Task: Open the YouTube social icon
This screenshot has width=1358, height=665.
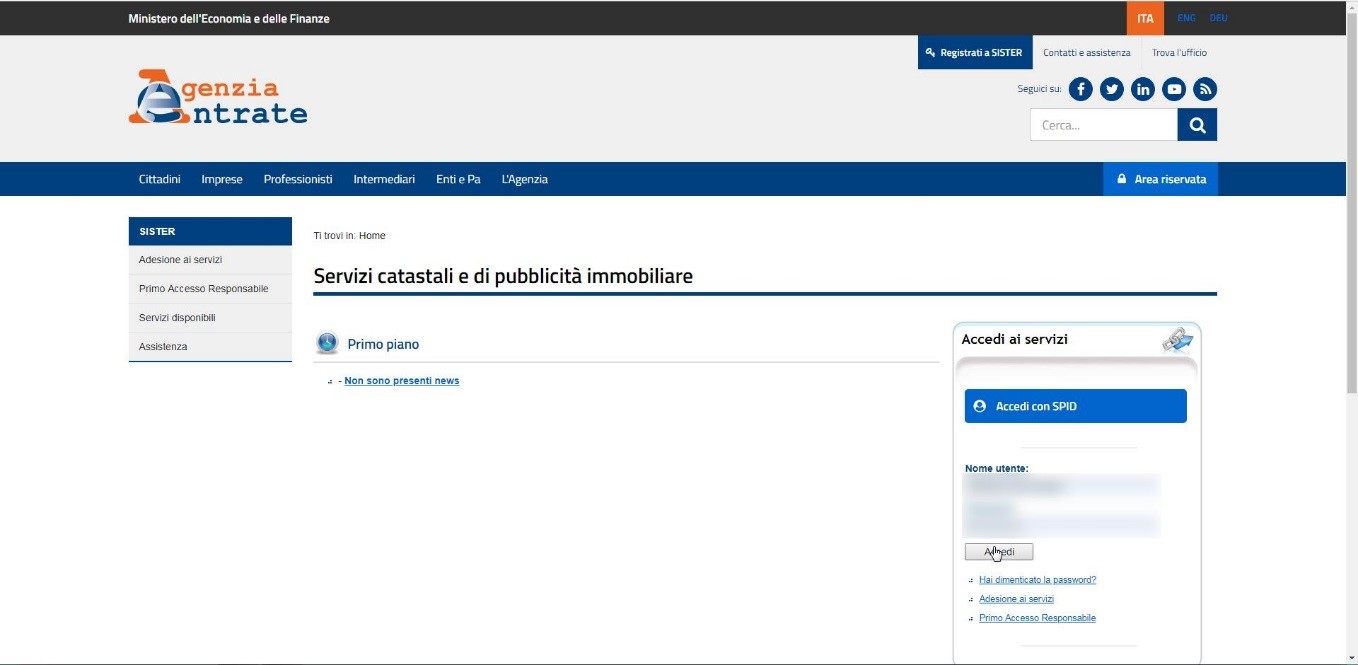Action: [x=1174, y=89]
